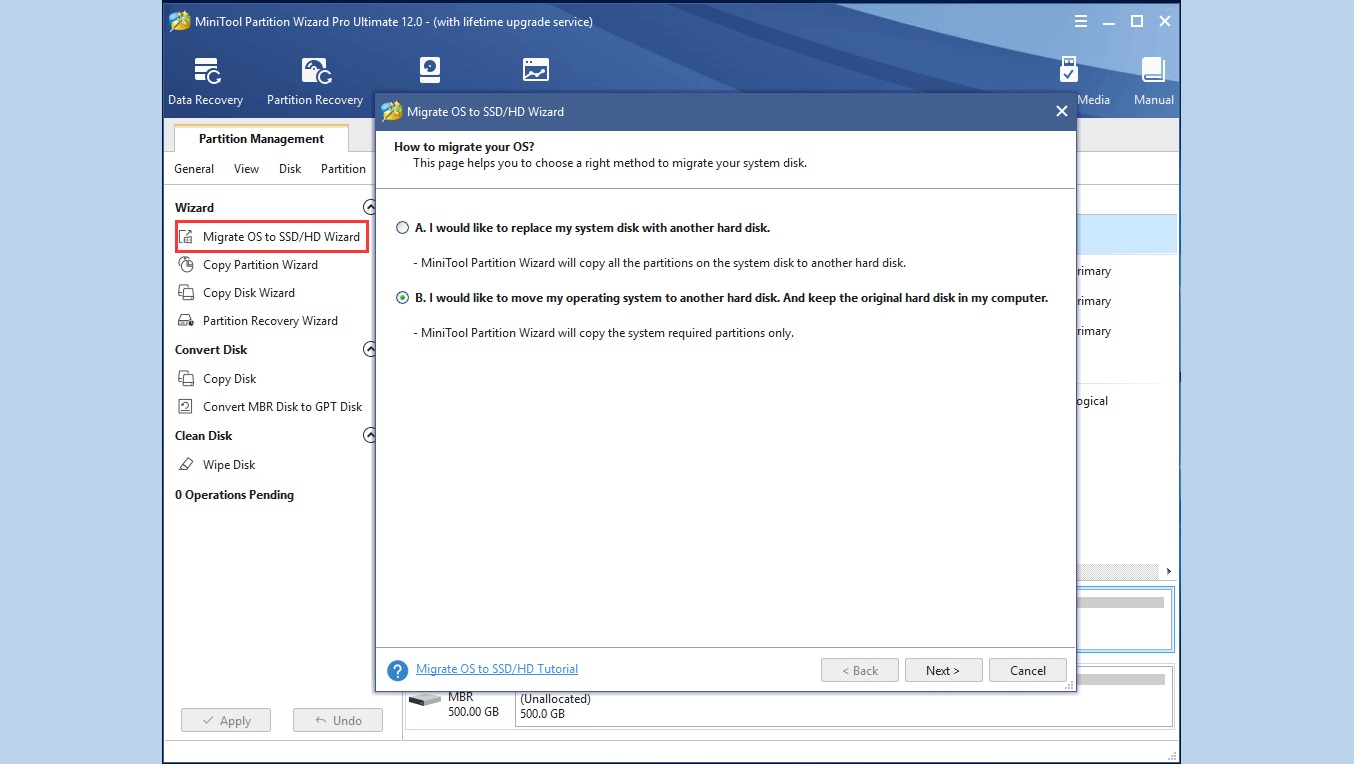Launch Migrate OS to SSD/HD Wizard
Image resolution: width=1354 pixels, height=764 pixels.
point(281,237)
